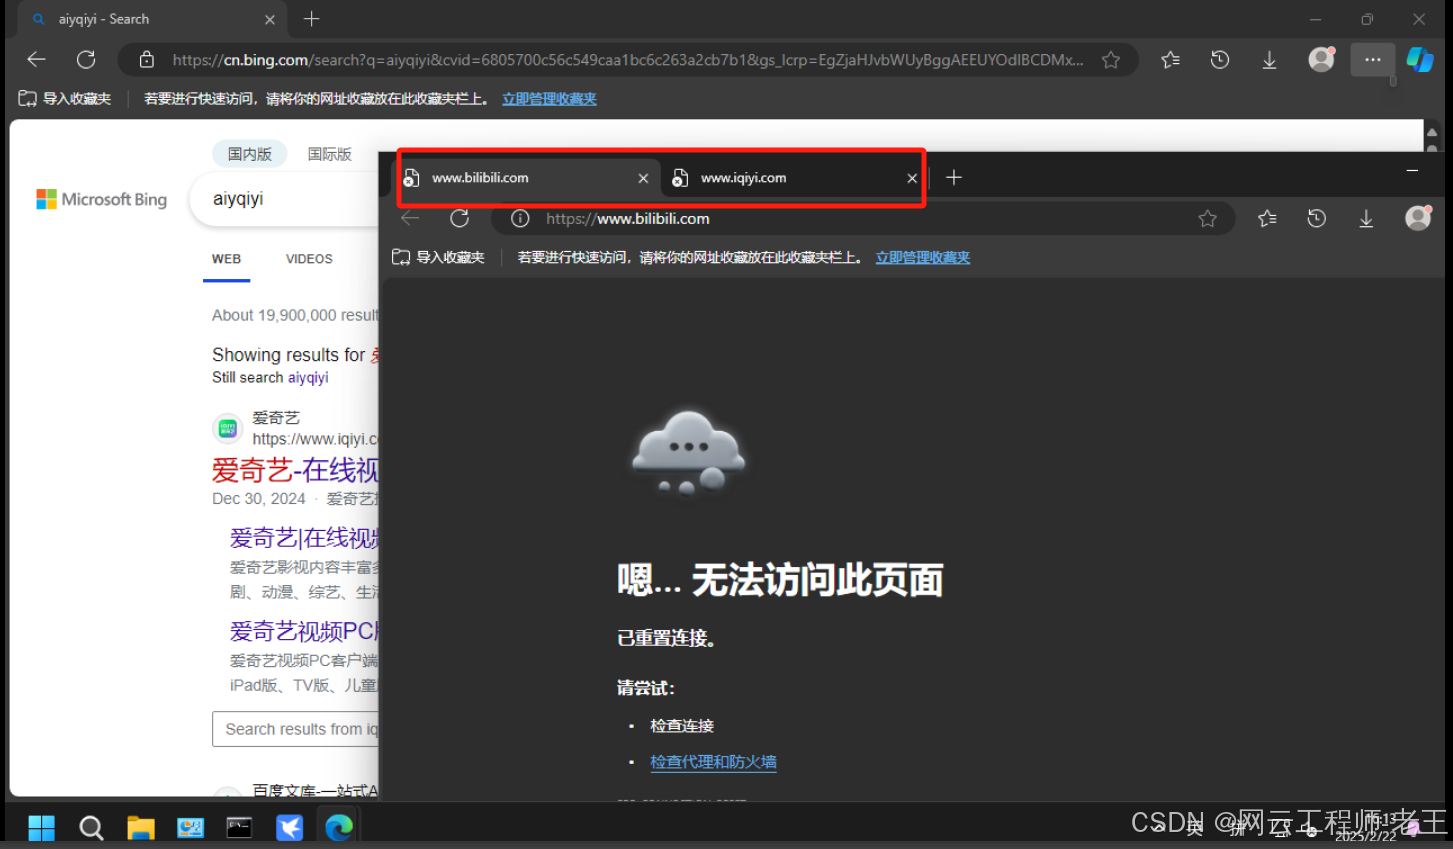Click the Bing search box containing aiyqiyi
This screenshot has width=1453, height=849.
[x=285, y=199]
